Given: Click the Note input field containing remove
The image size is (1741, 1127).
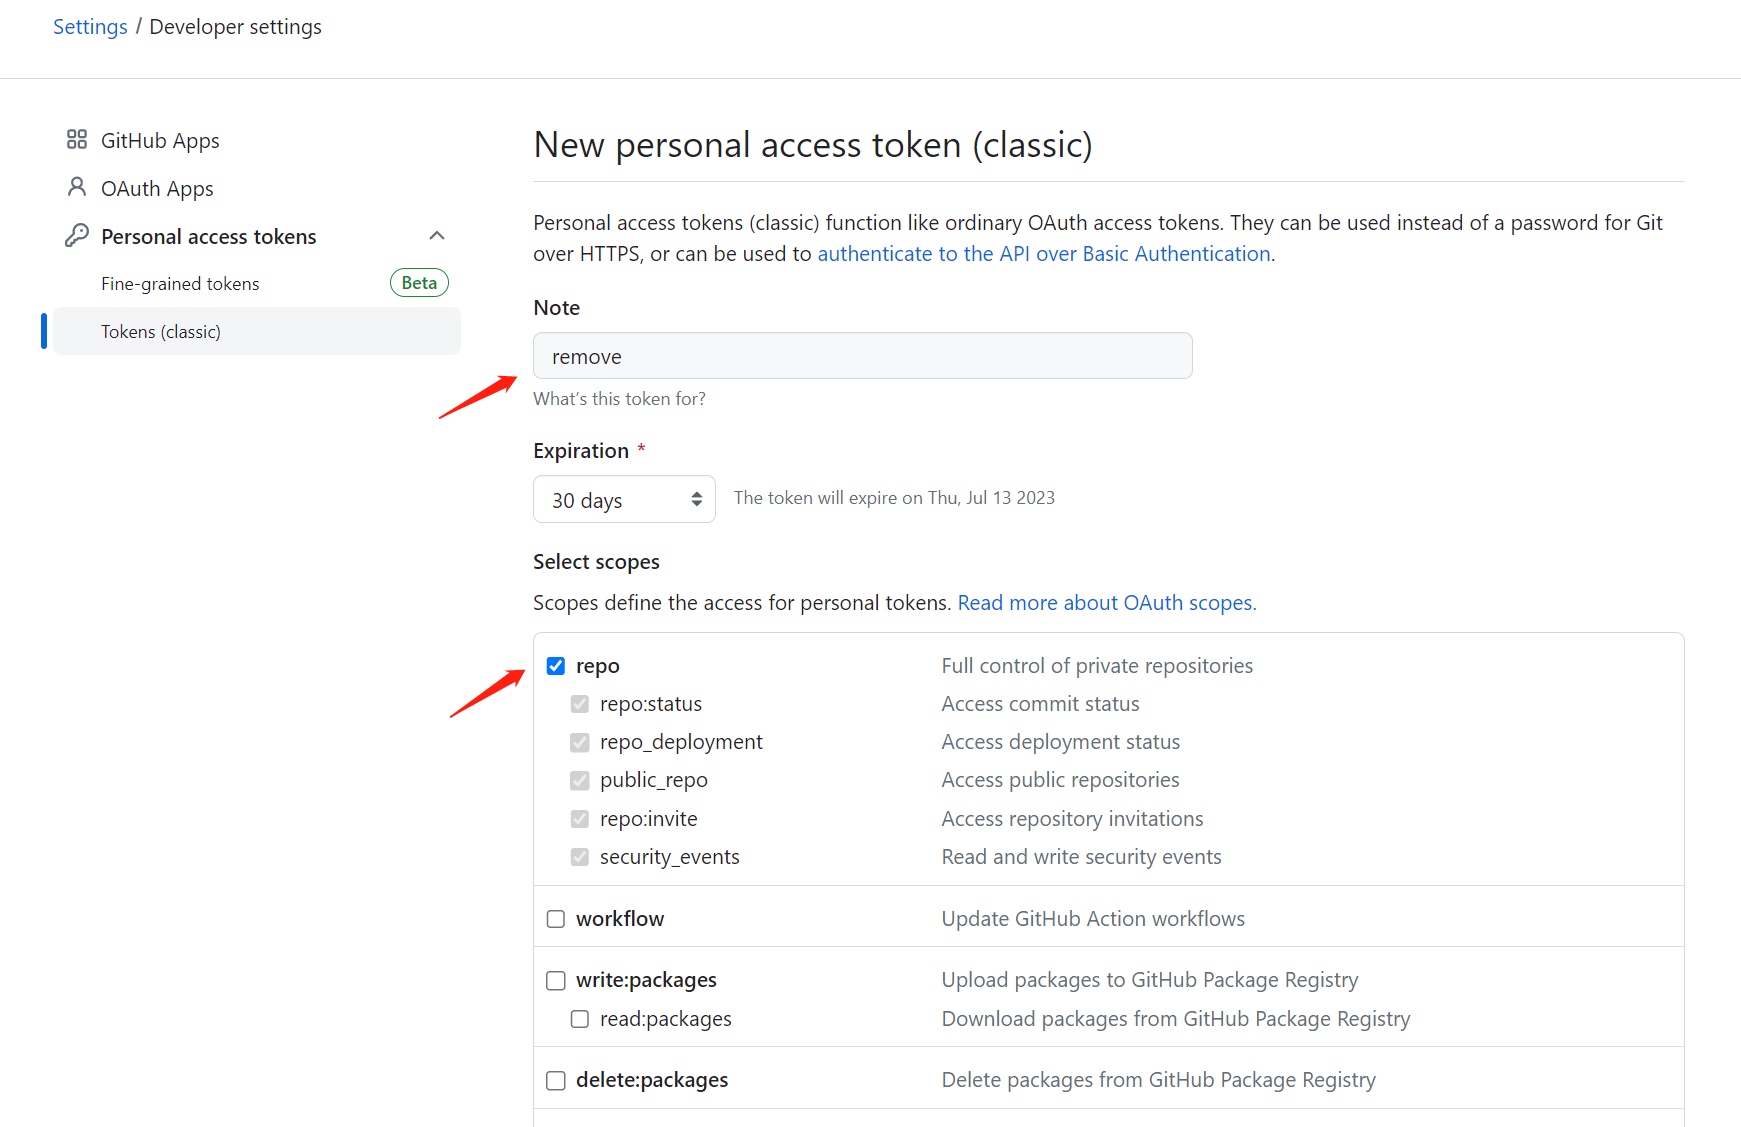Looking at the screenshot, I should coord(862,356).
